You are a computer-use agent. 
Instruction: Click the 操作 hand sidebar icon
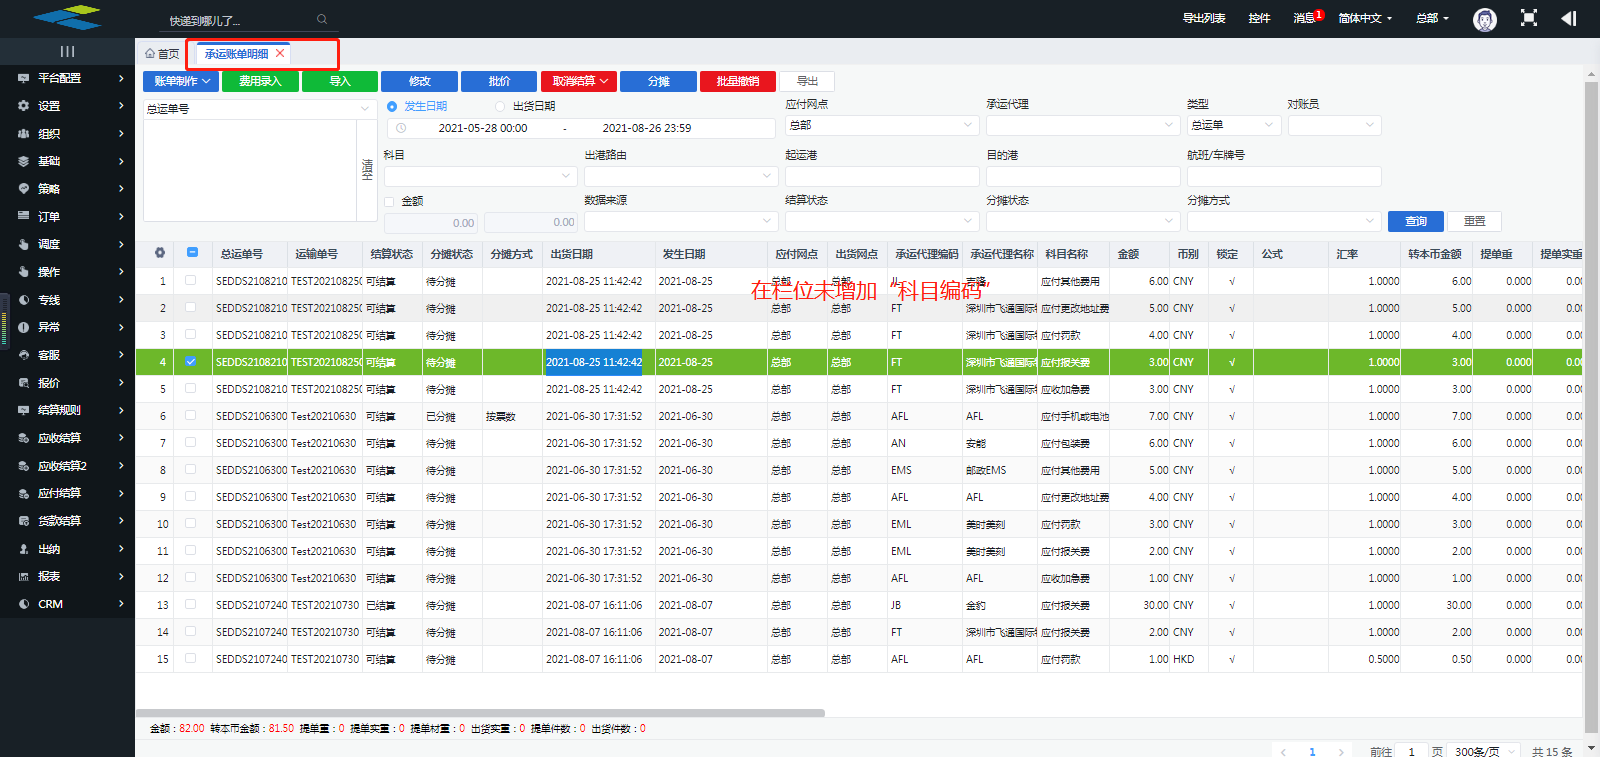(24, 272)
